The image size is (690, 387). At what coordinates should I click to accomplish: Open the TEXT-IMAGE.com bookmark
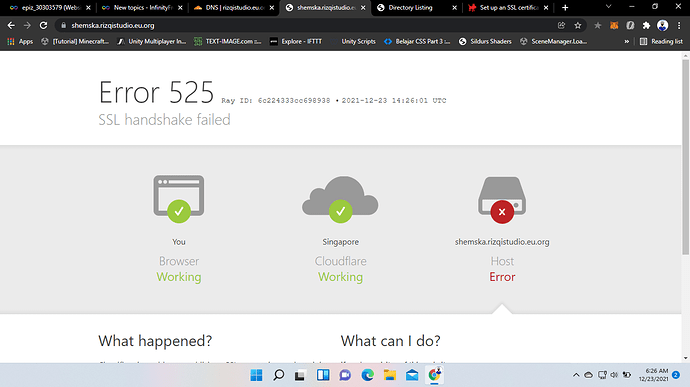(x=228, y=41)
